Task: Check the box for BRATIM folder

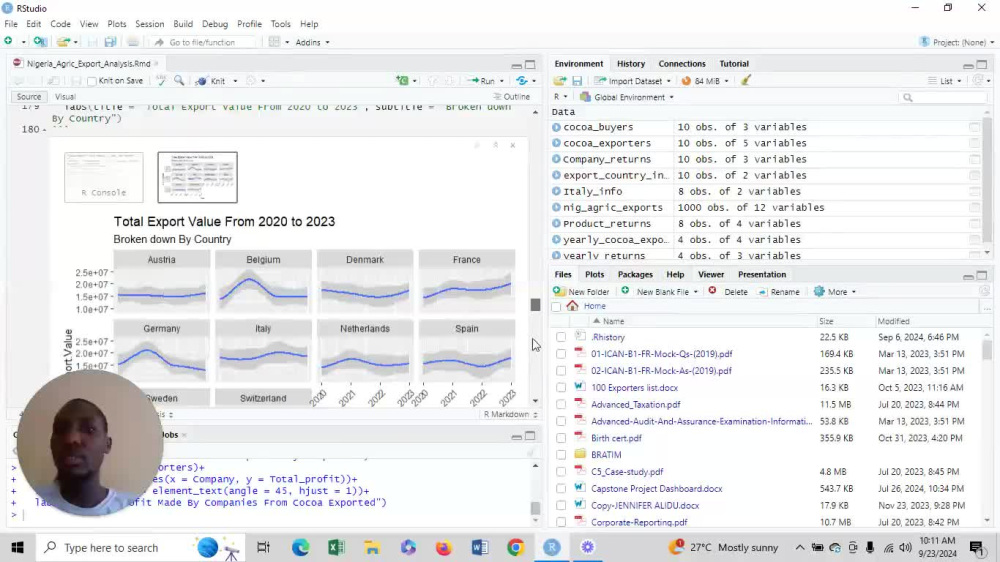Action: pyautogui.click(x=561, y=455)
